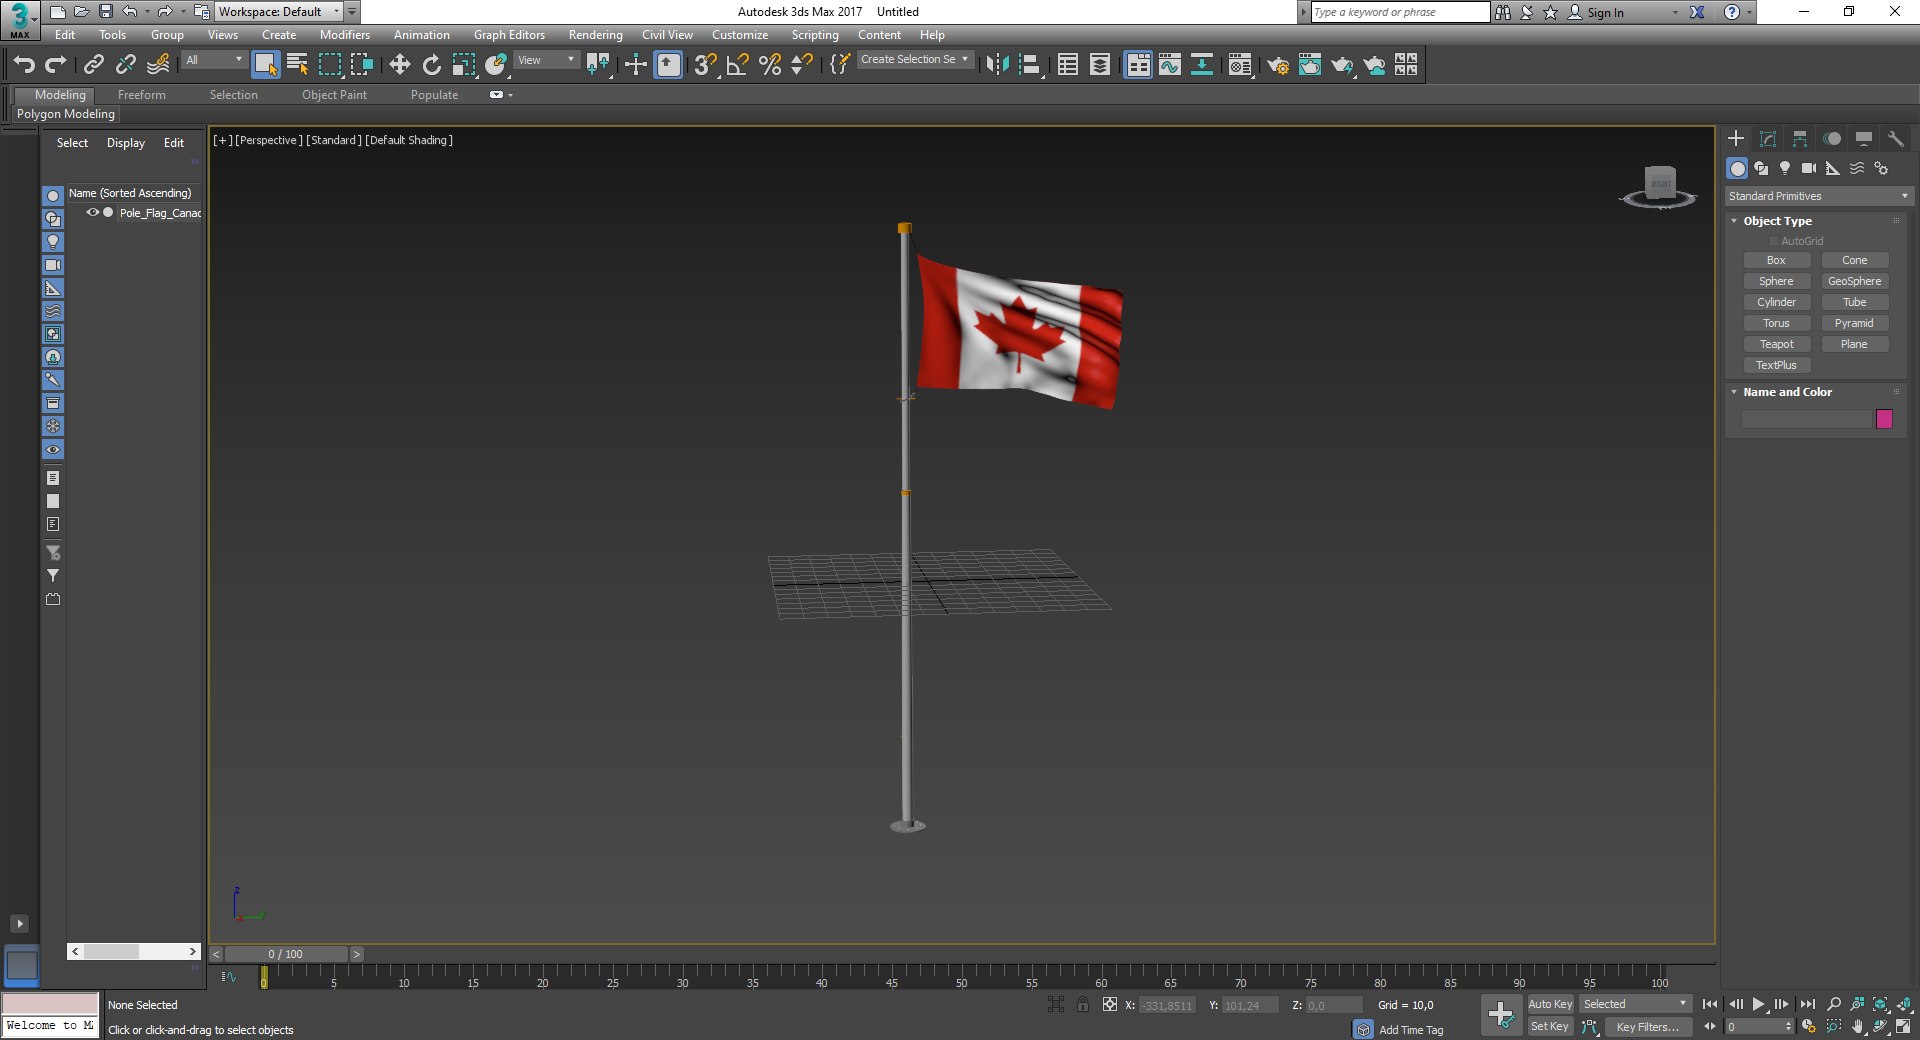Open the Create Selection Set dropdown
1920x1040 pixels.
click(914, 60)
